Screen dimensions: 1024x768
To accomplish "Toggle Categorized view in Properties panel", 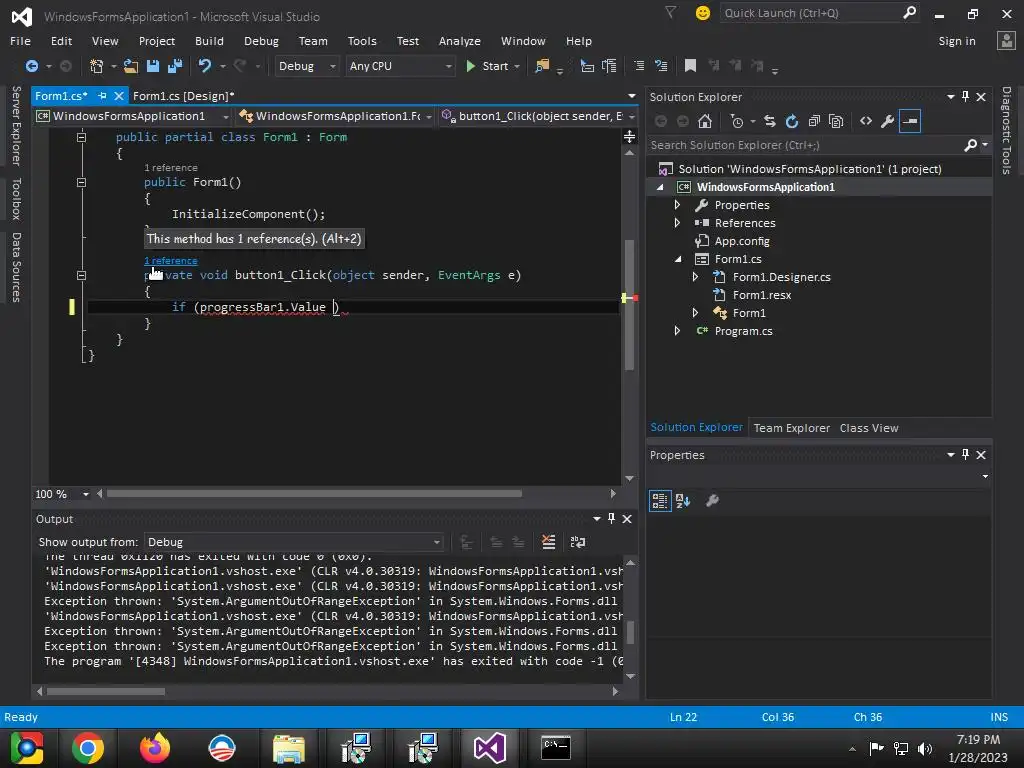I will (x=660, y=501).
